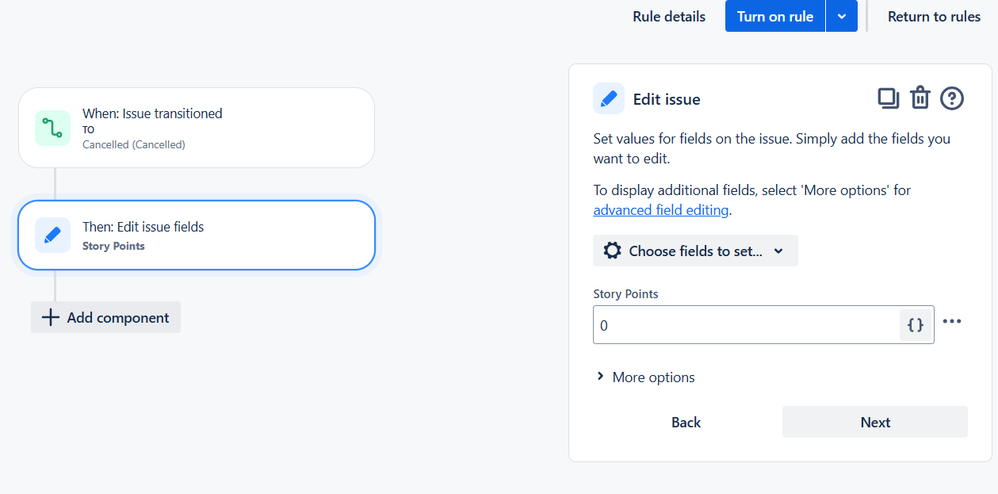Open the Choose fields to set dropdown
The image size is (998, 494).
coord(695,251)
